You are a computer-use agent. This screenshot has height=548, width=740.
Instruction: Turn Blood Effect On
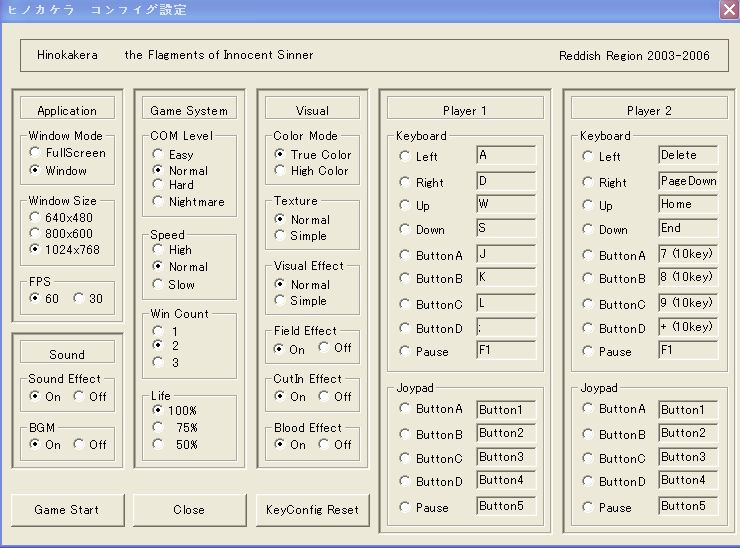click(x=280, y=444)
